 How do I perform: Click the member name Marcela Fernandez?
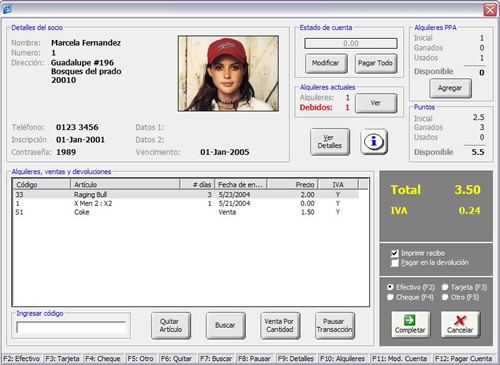[86, 43]
